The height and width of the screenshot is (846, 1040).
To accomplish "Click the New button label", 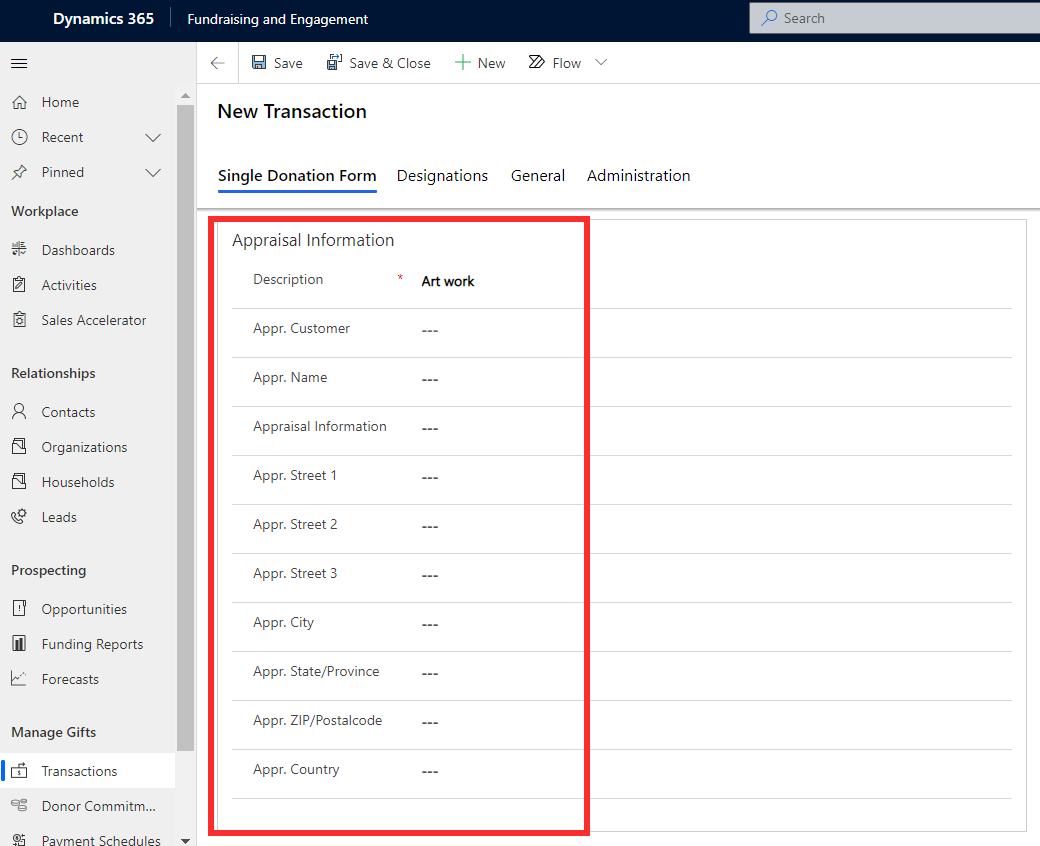I will coord(491,63).
